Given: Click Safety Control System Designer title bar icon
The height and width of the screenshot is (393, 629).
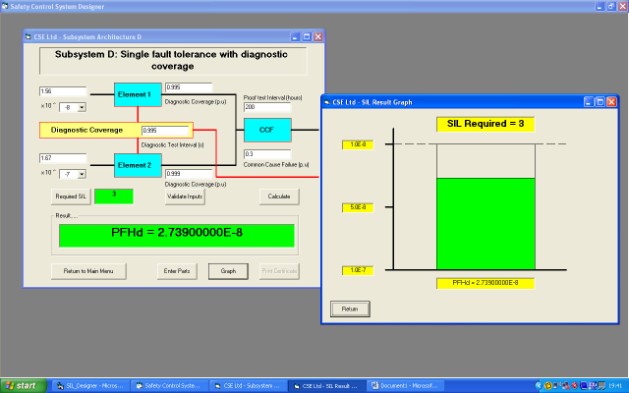Looking at the screenshot, I should coord(4,6).
